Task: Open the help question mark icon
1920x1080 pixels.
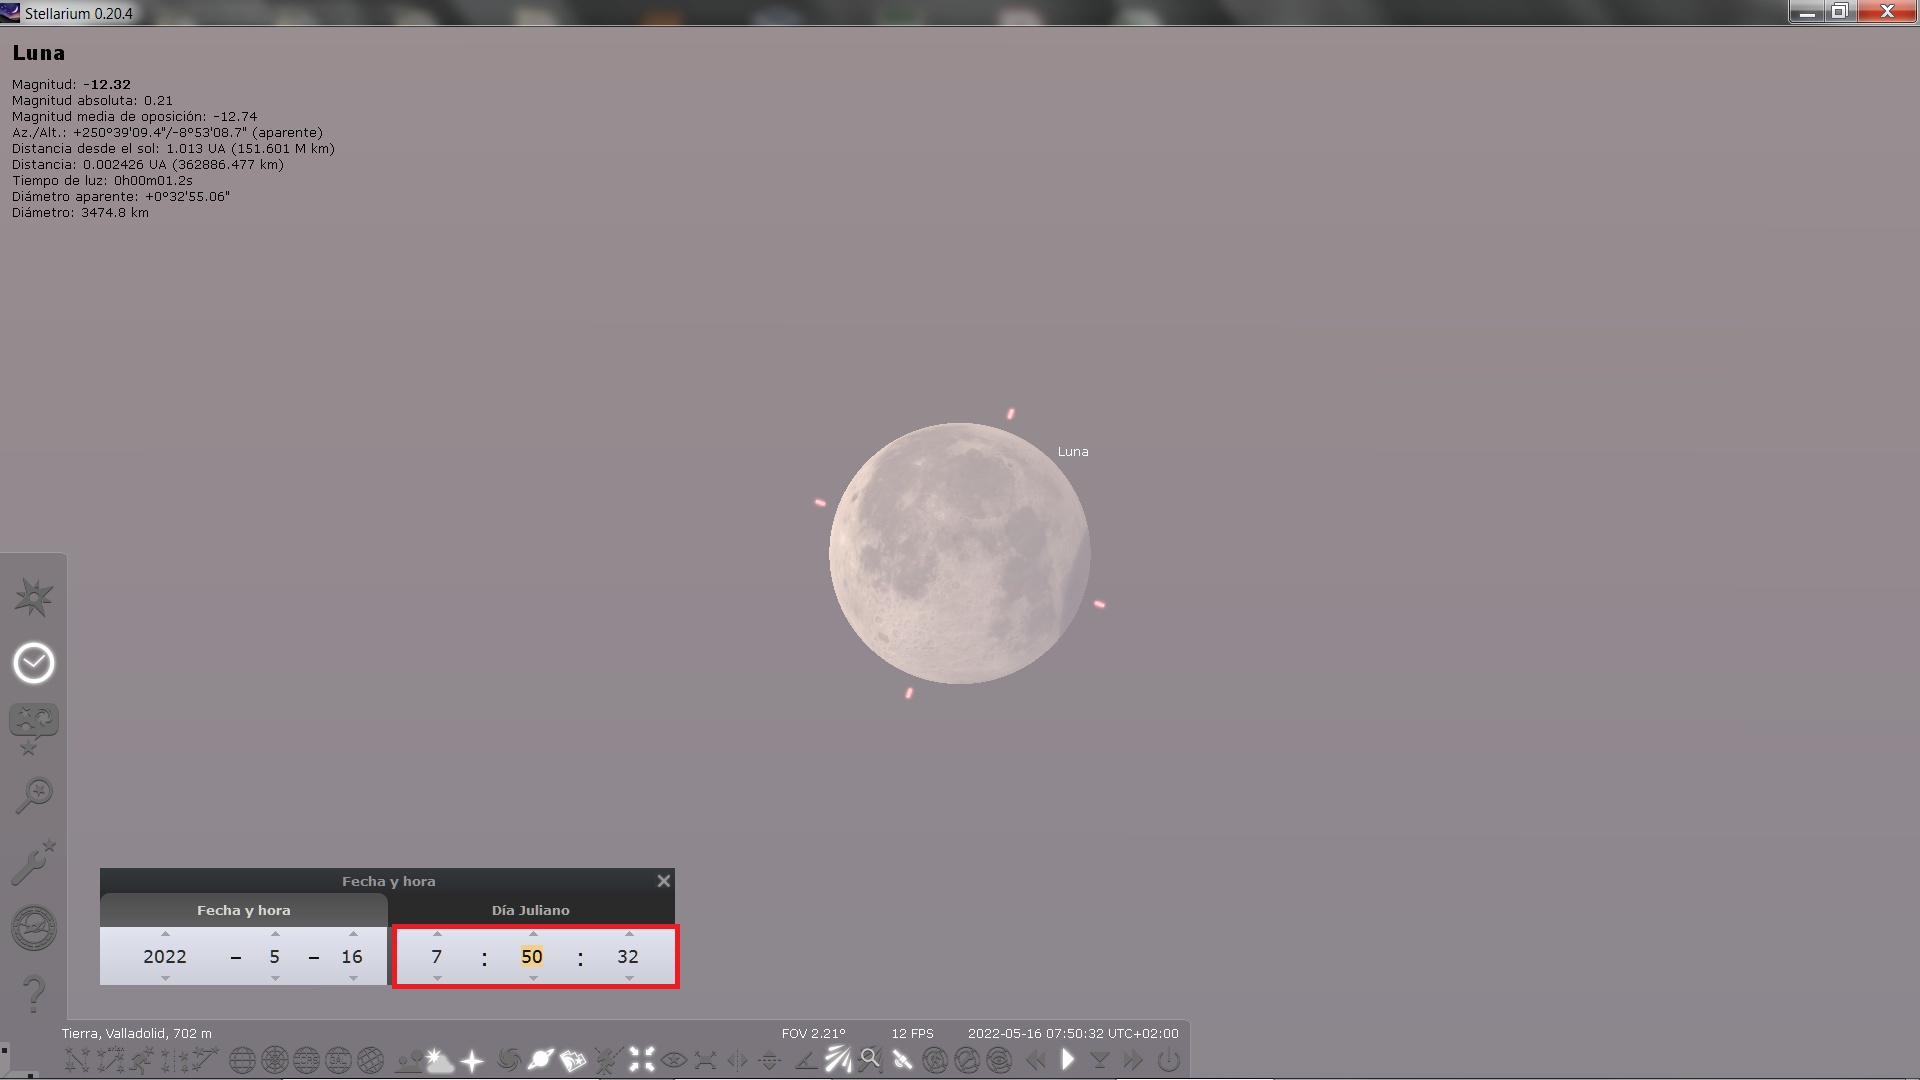Action: tap(33, 994)
